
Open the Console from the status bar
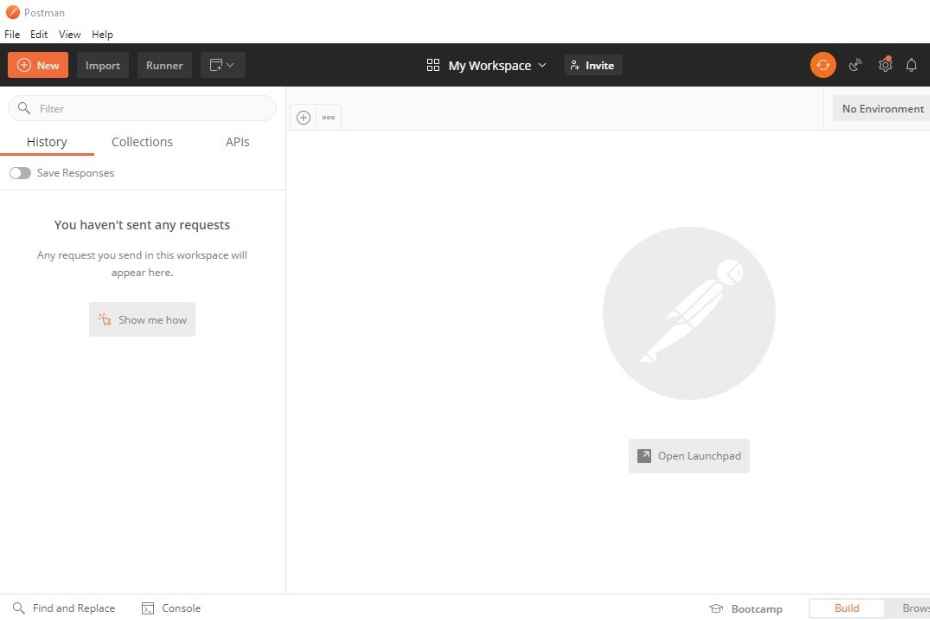[171, 608]
